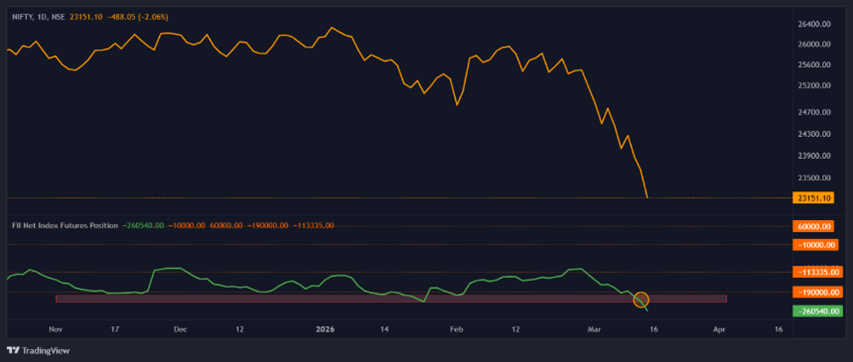Click the 24700.00 price scale label
Screen dimensions: 853x362
coord(814,113)
